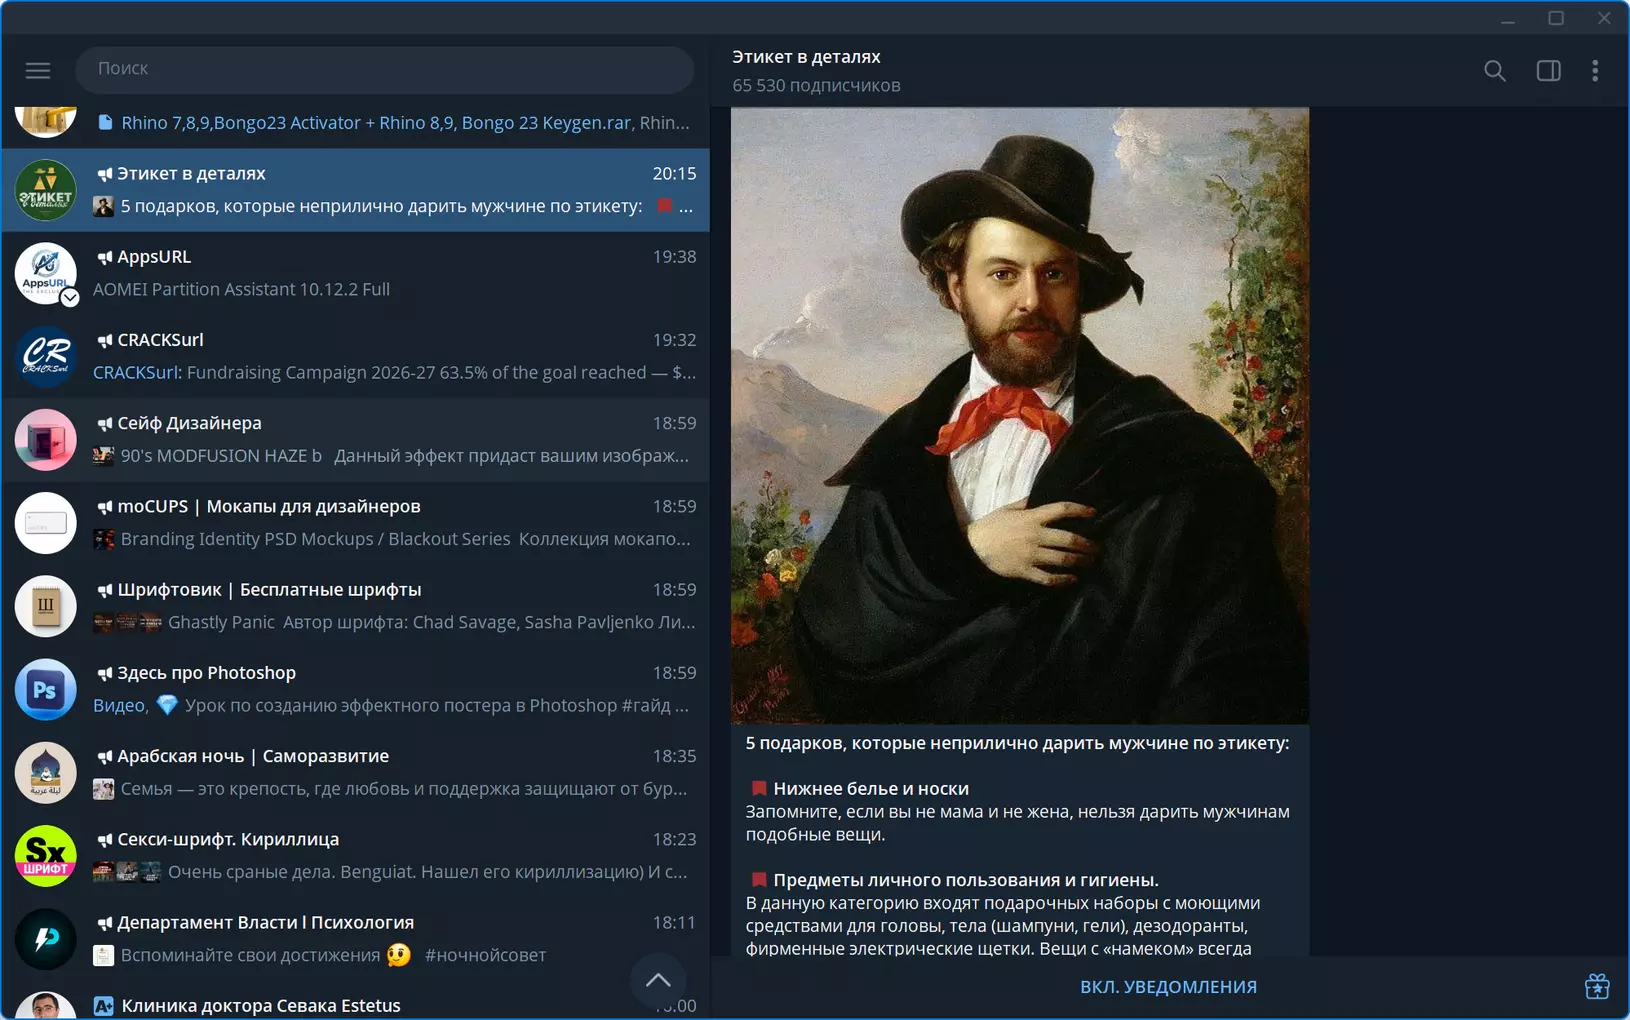Minimize the Telegram window

click(x=1508, y=18)
